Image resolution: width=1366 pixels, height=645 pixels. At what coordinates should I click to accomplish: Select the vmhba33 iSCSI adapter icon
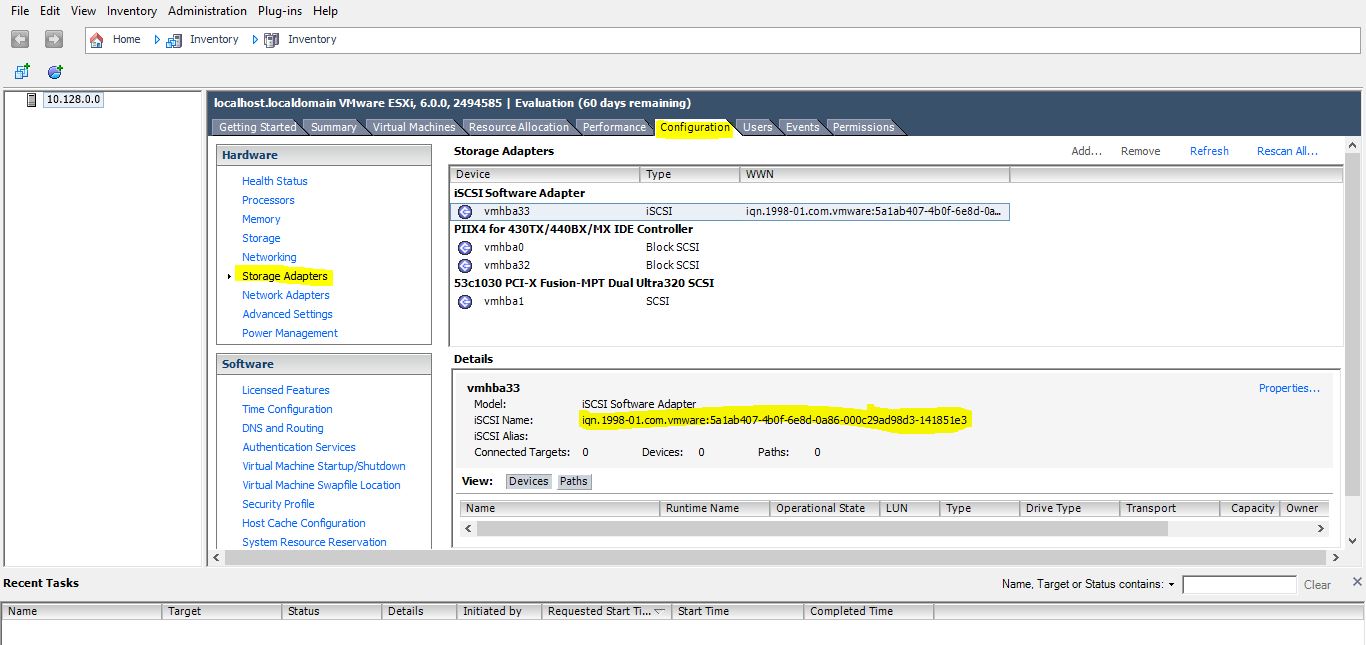[463, 211]
